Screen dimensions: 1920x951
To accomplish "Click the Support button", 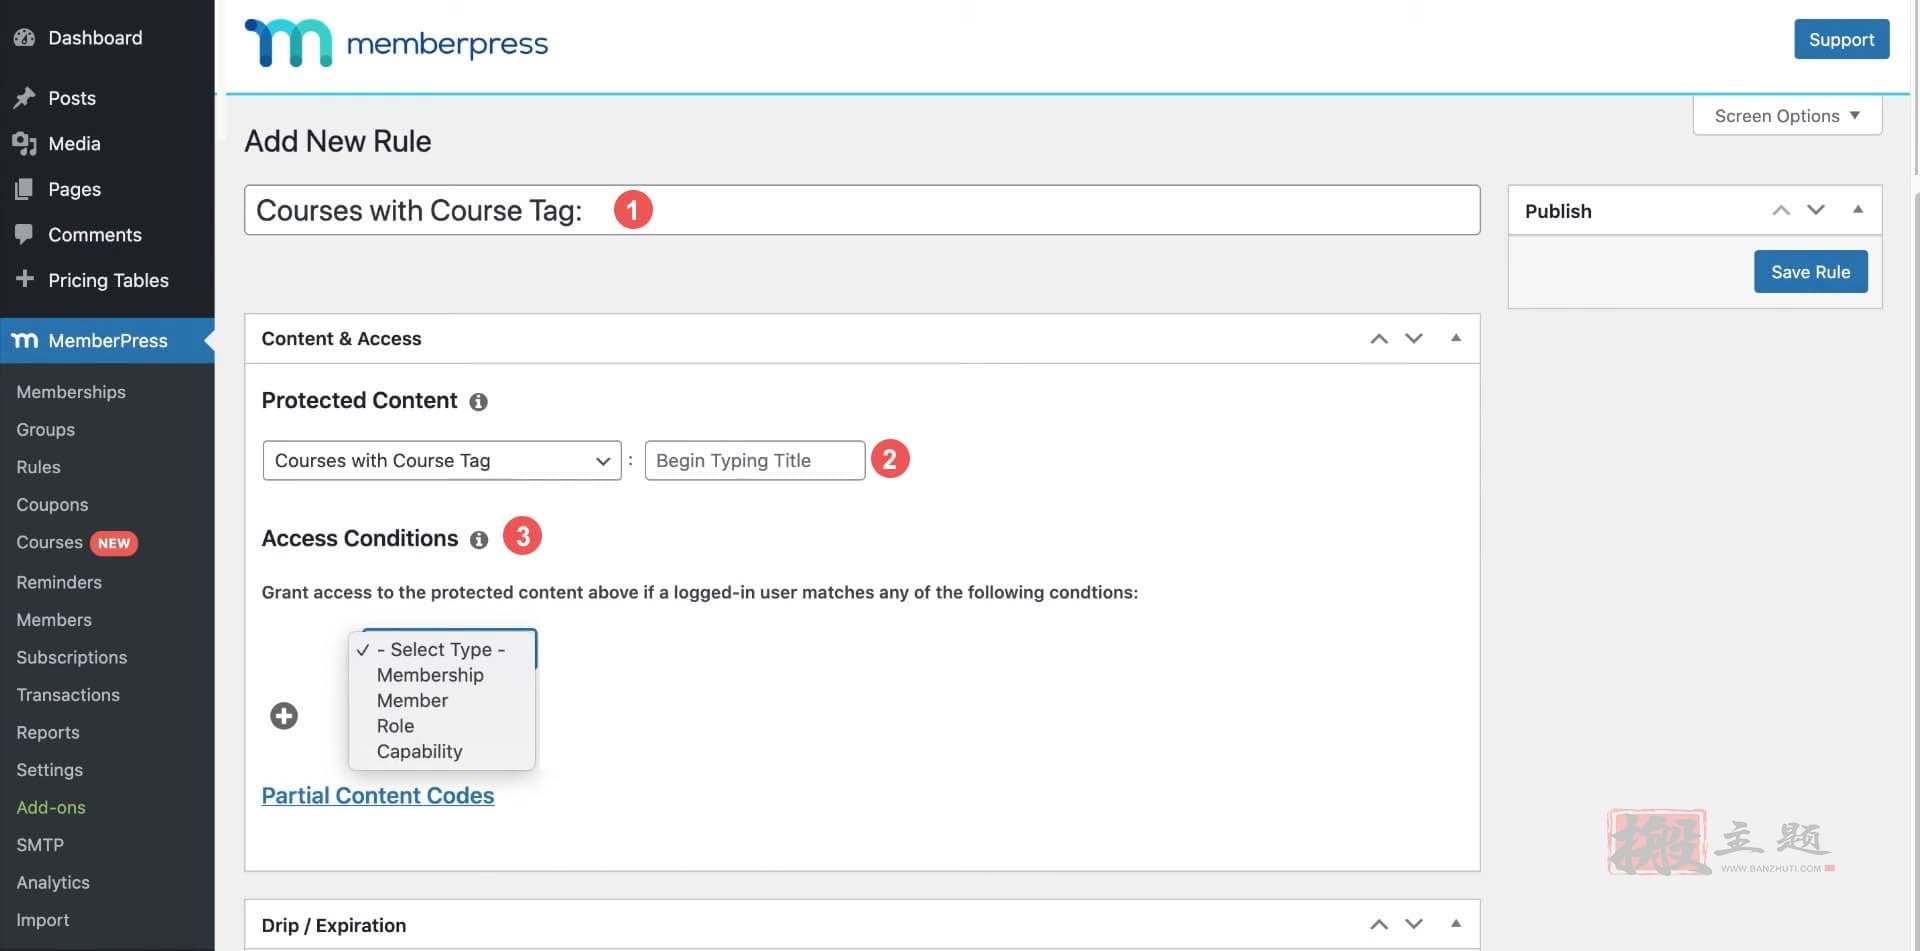I will (1841, 39).
